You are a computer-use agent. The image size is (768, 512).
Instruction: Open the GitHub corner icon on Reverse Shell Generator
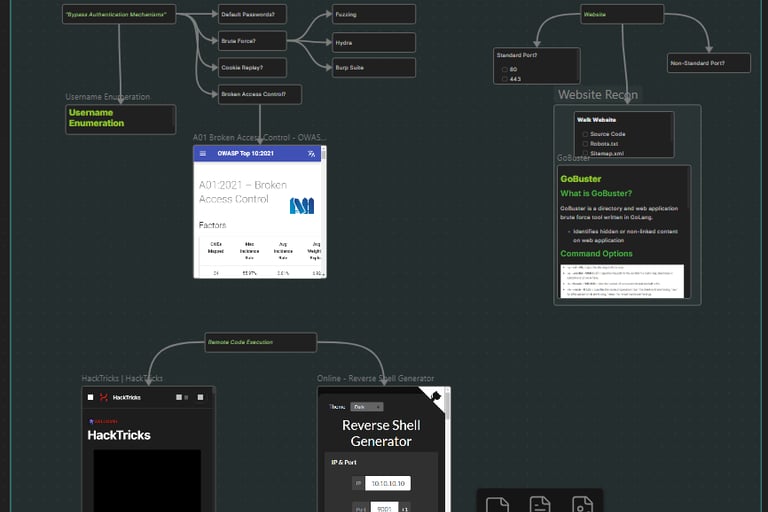click(435, 396)
